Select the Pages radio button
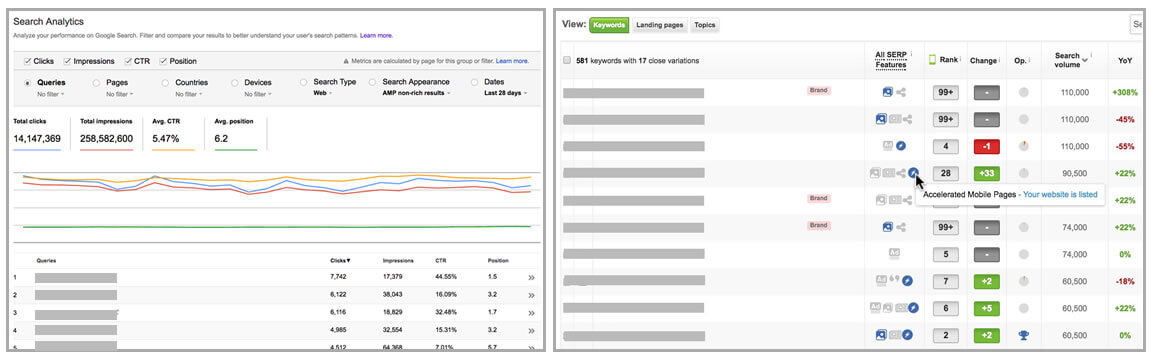Screen dimensions: 1156x362 point(97,83)
